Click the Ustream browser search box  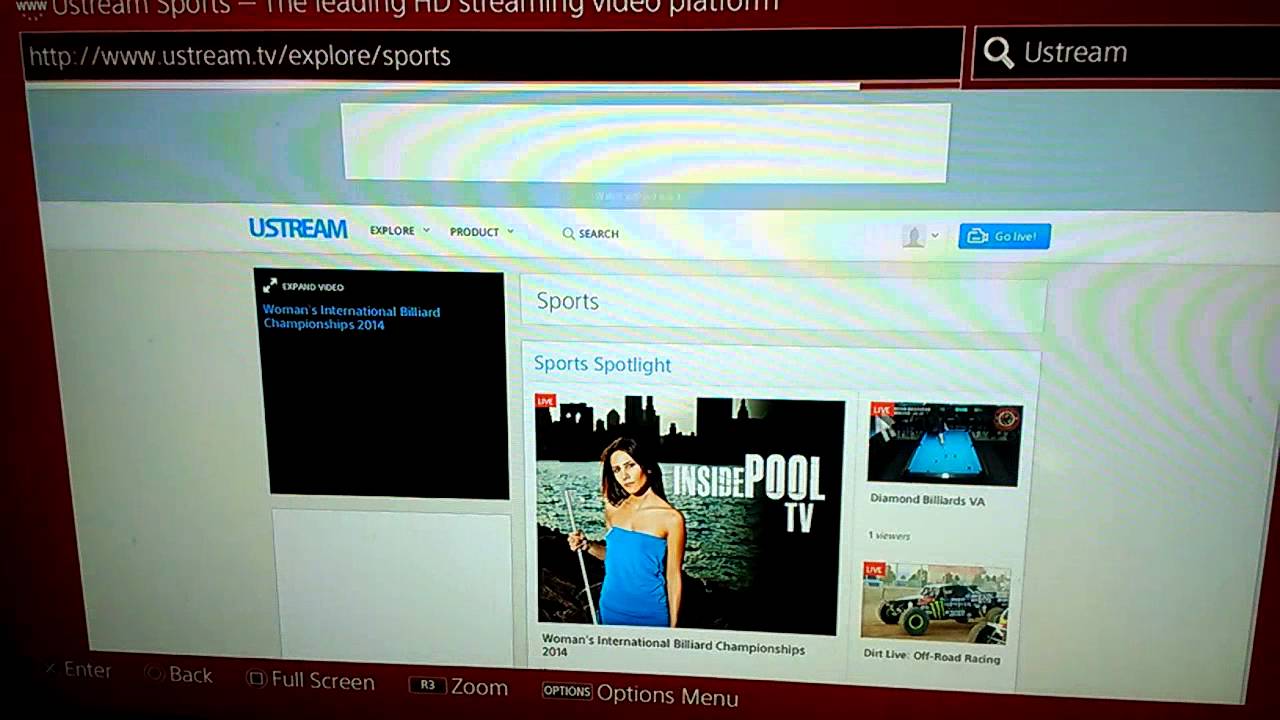[1128, 53]
